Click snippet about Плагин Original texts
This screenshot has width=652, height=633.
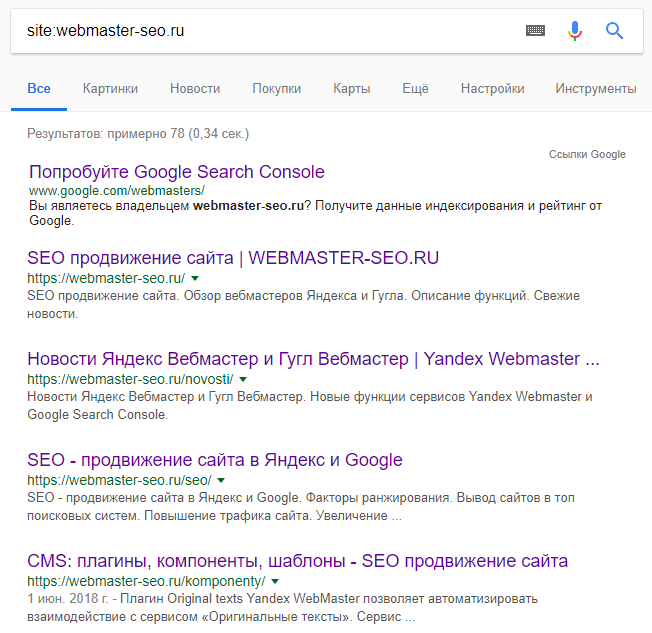(x=282, y=608)
